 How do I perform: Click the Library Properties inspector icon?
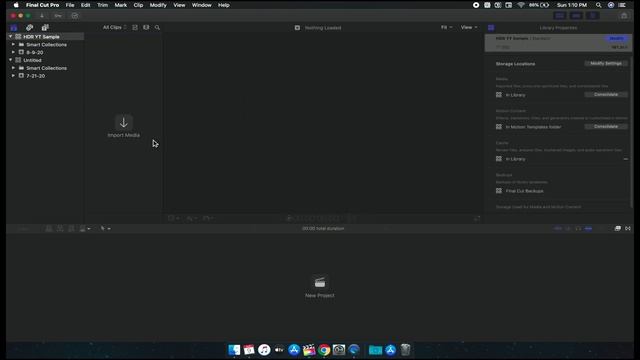491,28
